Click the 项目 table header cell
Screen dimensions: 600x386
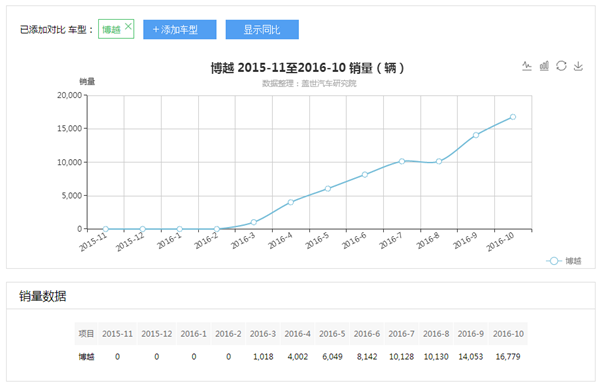click(86, 334)
